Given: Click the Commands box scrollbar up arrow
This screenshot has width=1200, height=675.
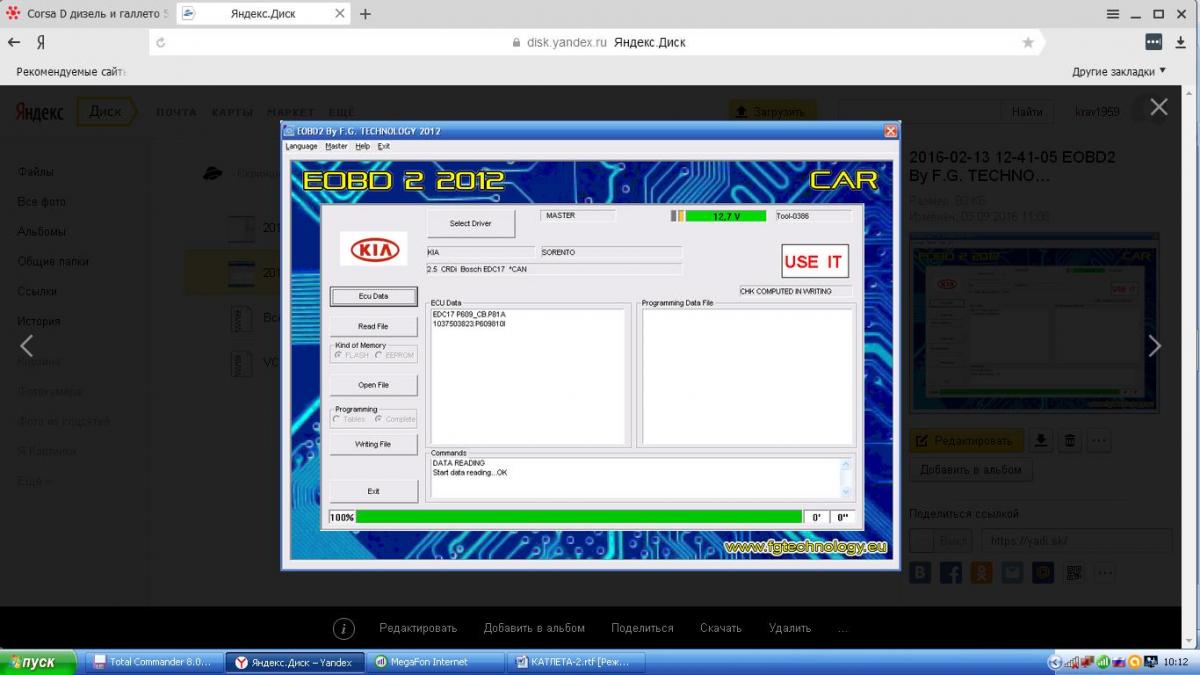Looking at the screenshot, I should point(847,465).
